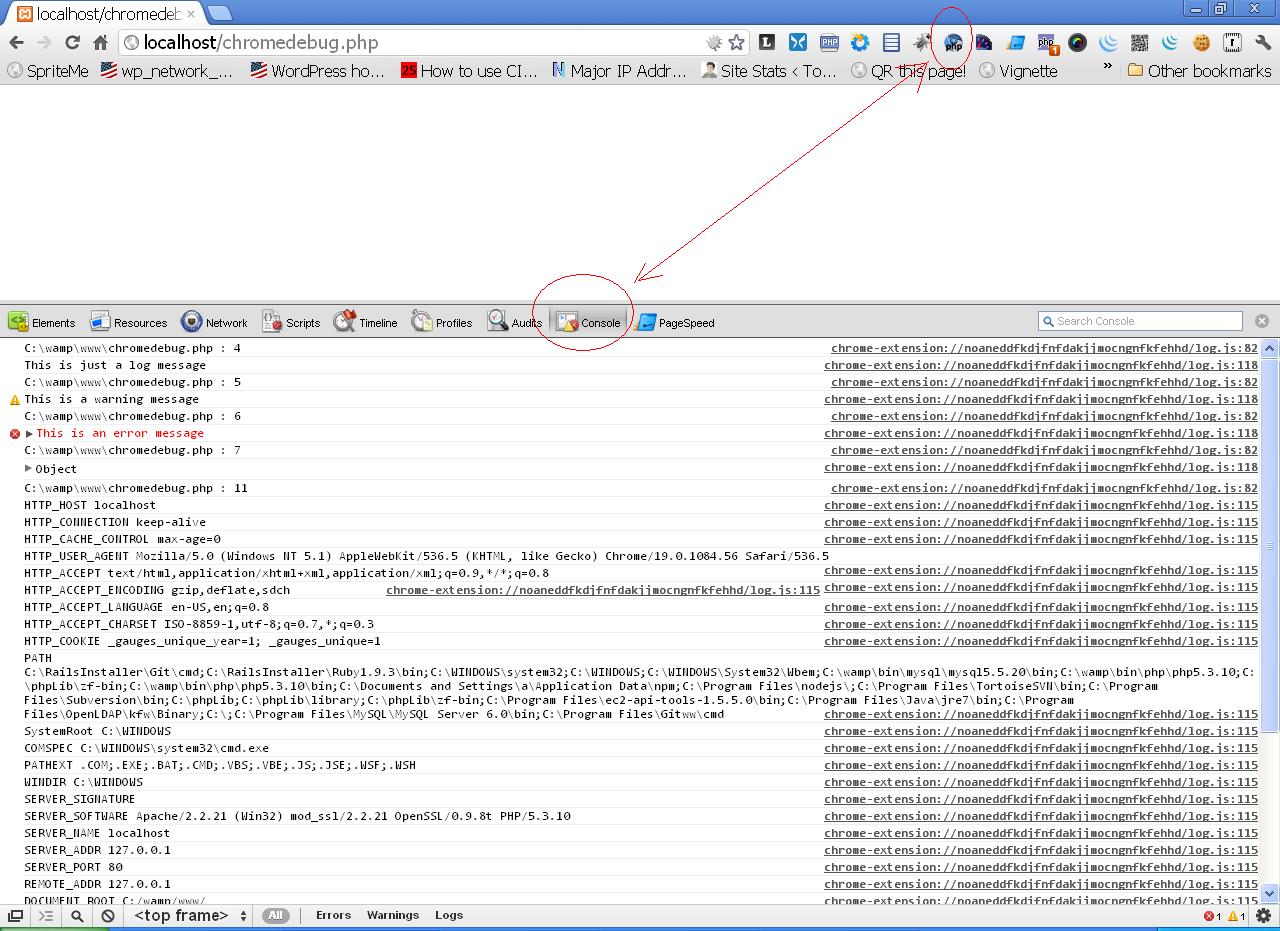Screen dimensions: 1280x931
Task: Expand the logged Object entry
Action: click(x=29, y=468)
